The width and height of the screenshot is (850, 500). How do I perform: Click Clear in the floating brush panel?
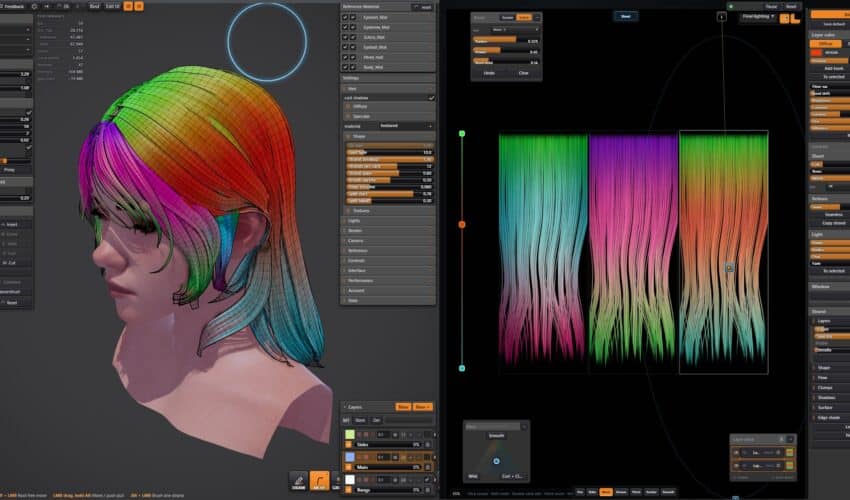pyautogui.click(x=523, y=73)
